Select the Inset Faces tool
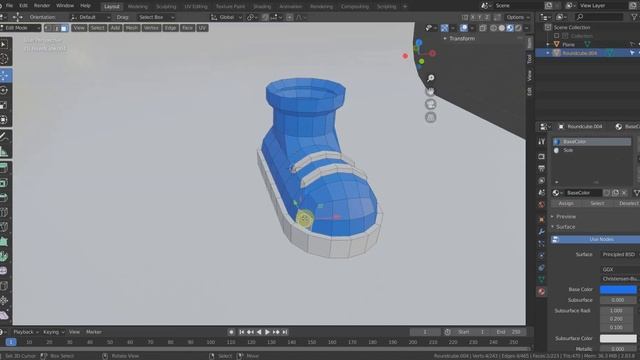 click(4, 182)
